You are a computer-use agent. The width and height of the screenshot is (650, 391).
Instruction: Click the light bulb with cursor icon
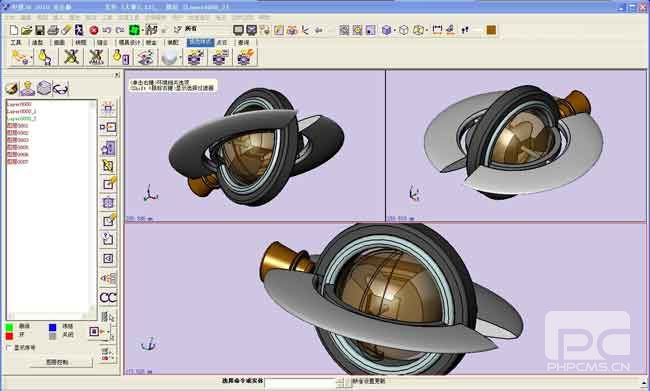click(x=45, y=57)
